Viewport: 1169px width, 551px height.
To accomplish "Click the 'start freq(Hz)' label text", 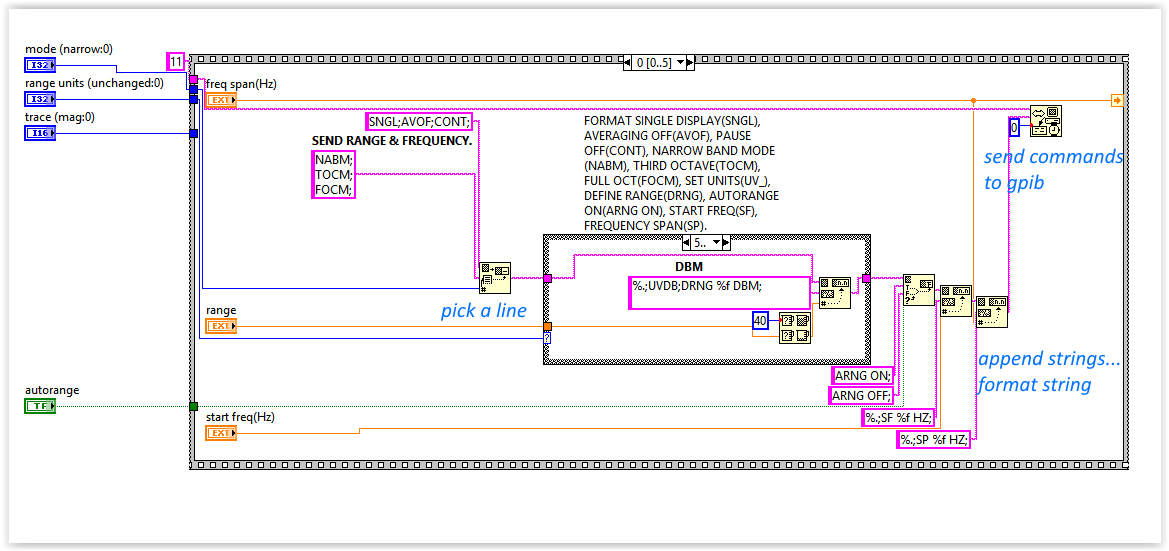I will pyautogui.click(x=240, y=418).
